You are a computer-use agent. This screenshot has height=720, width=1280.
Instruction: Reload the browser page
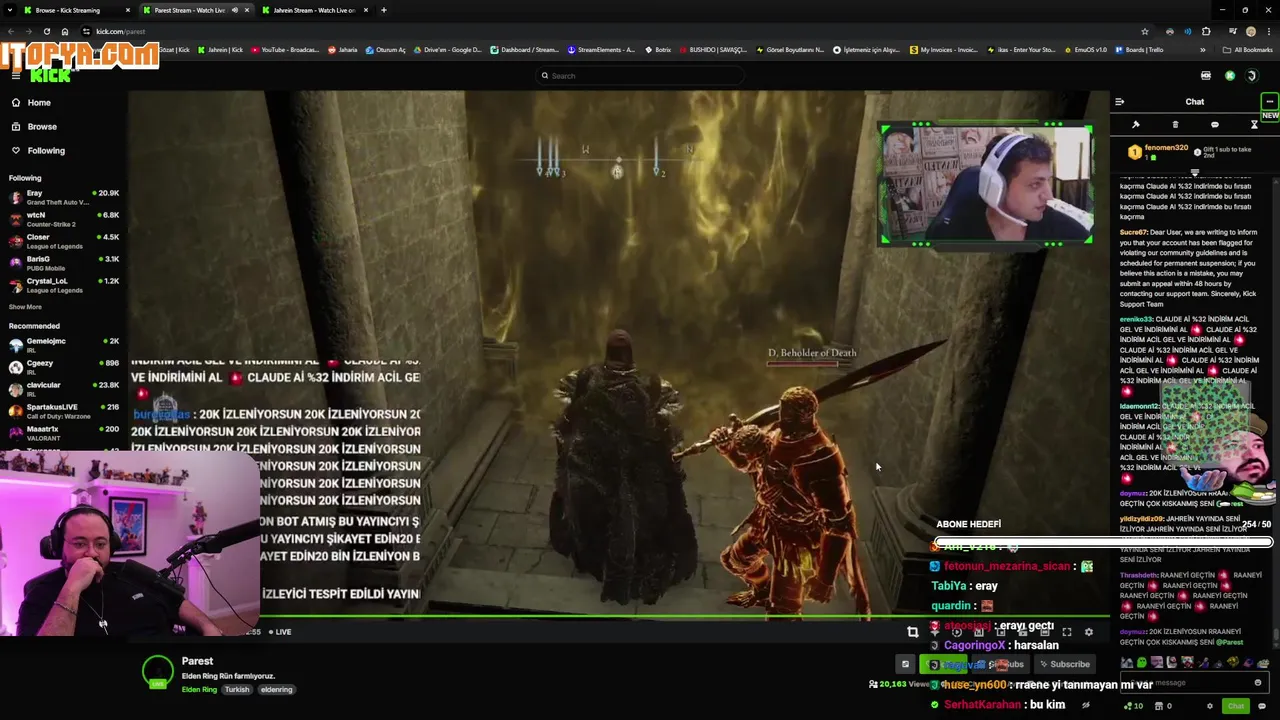pyautogui.click(x=47, y=31)
